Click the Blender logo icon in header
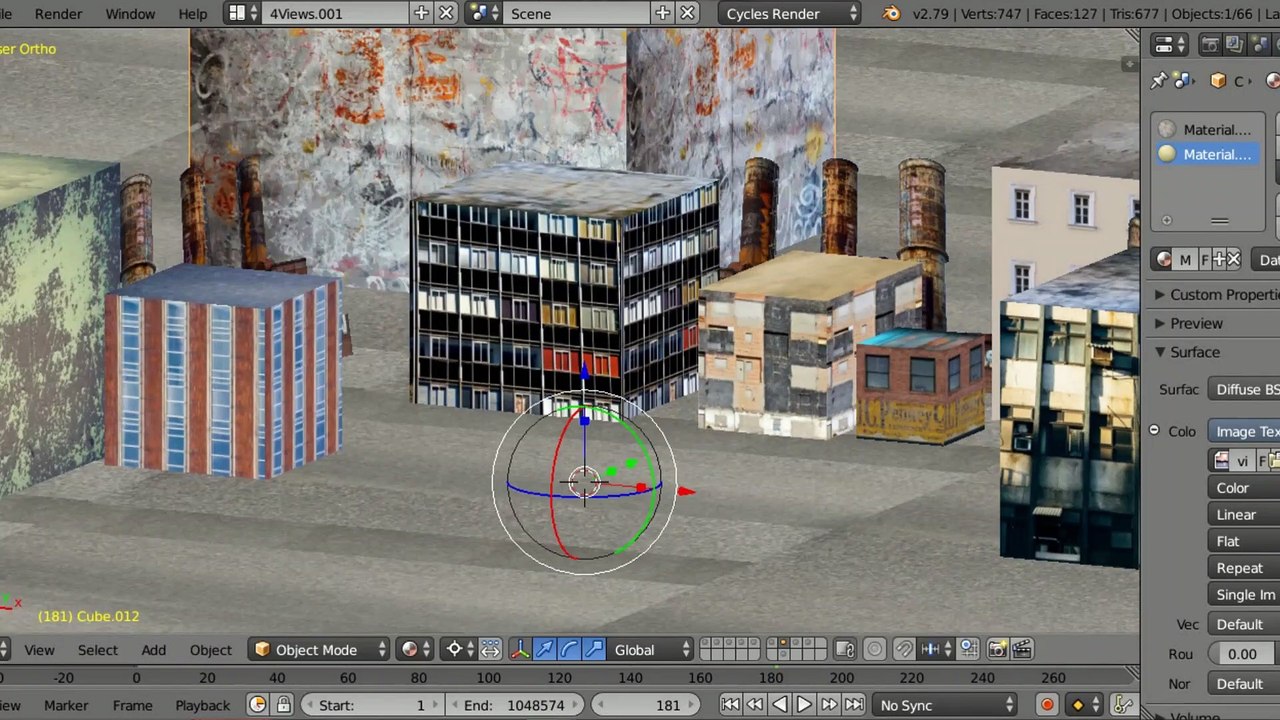Viewport: 1280px width, 720px height. tap(891, 13)
